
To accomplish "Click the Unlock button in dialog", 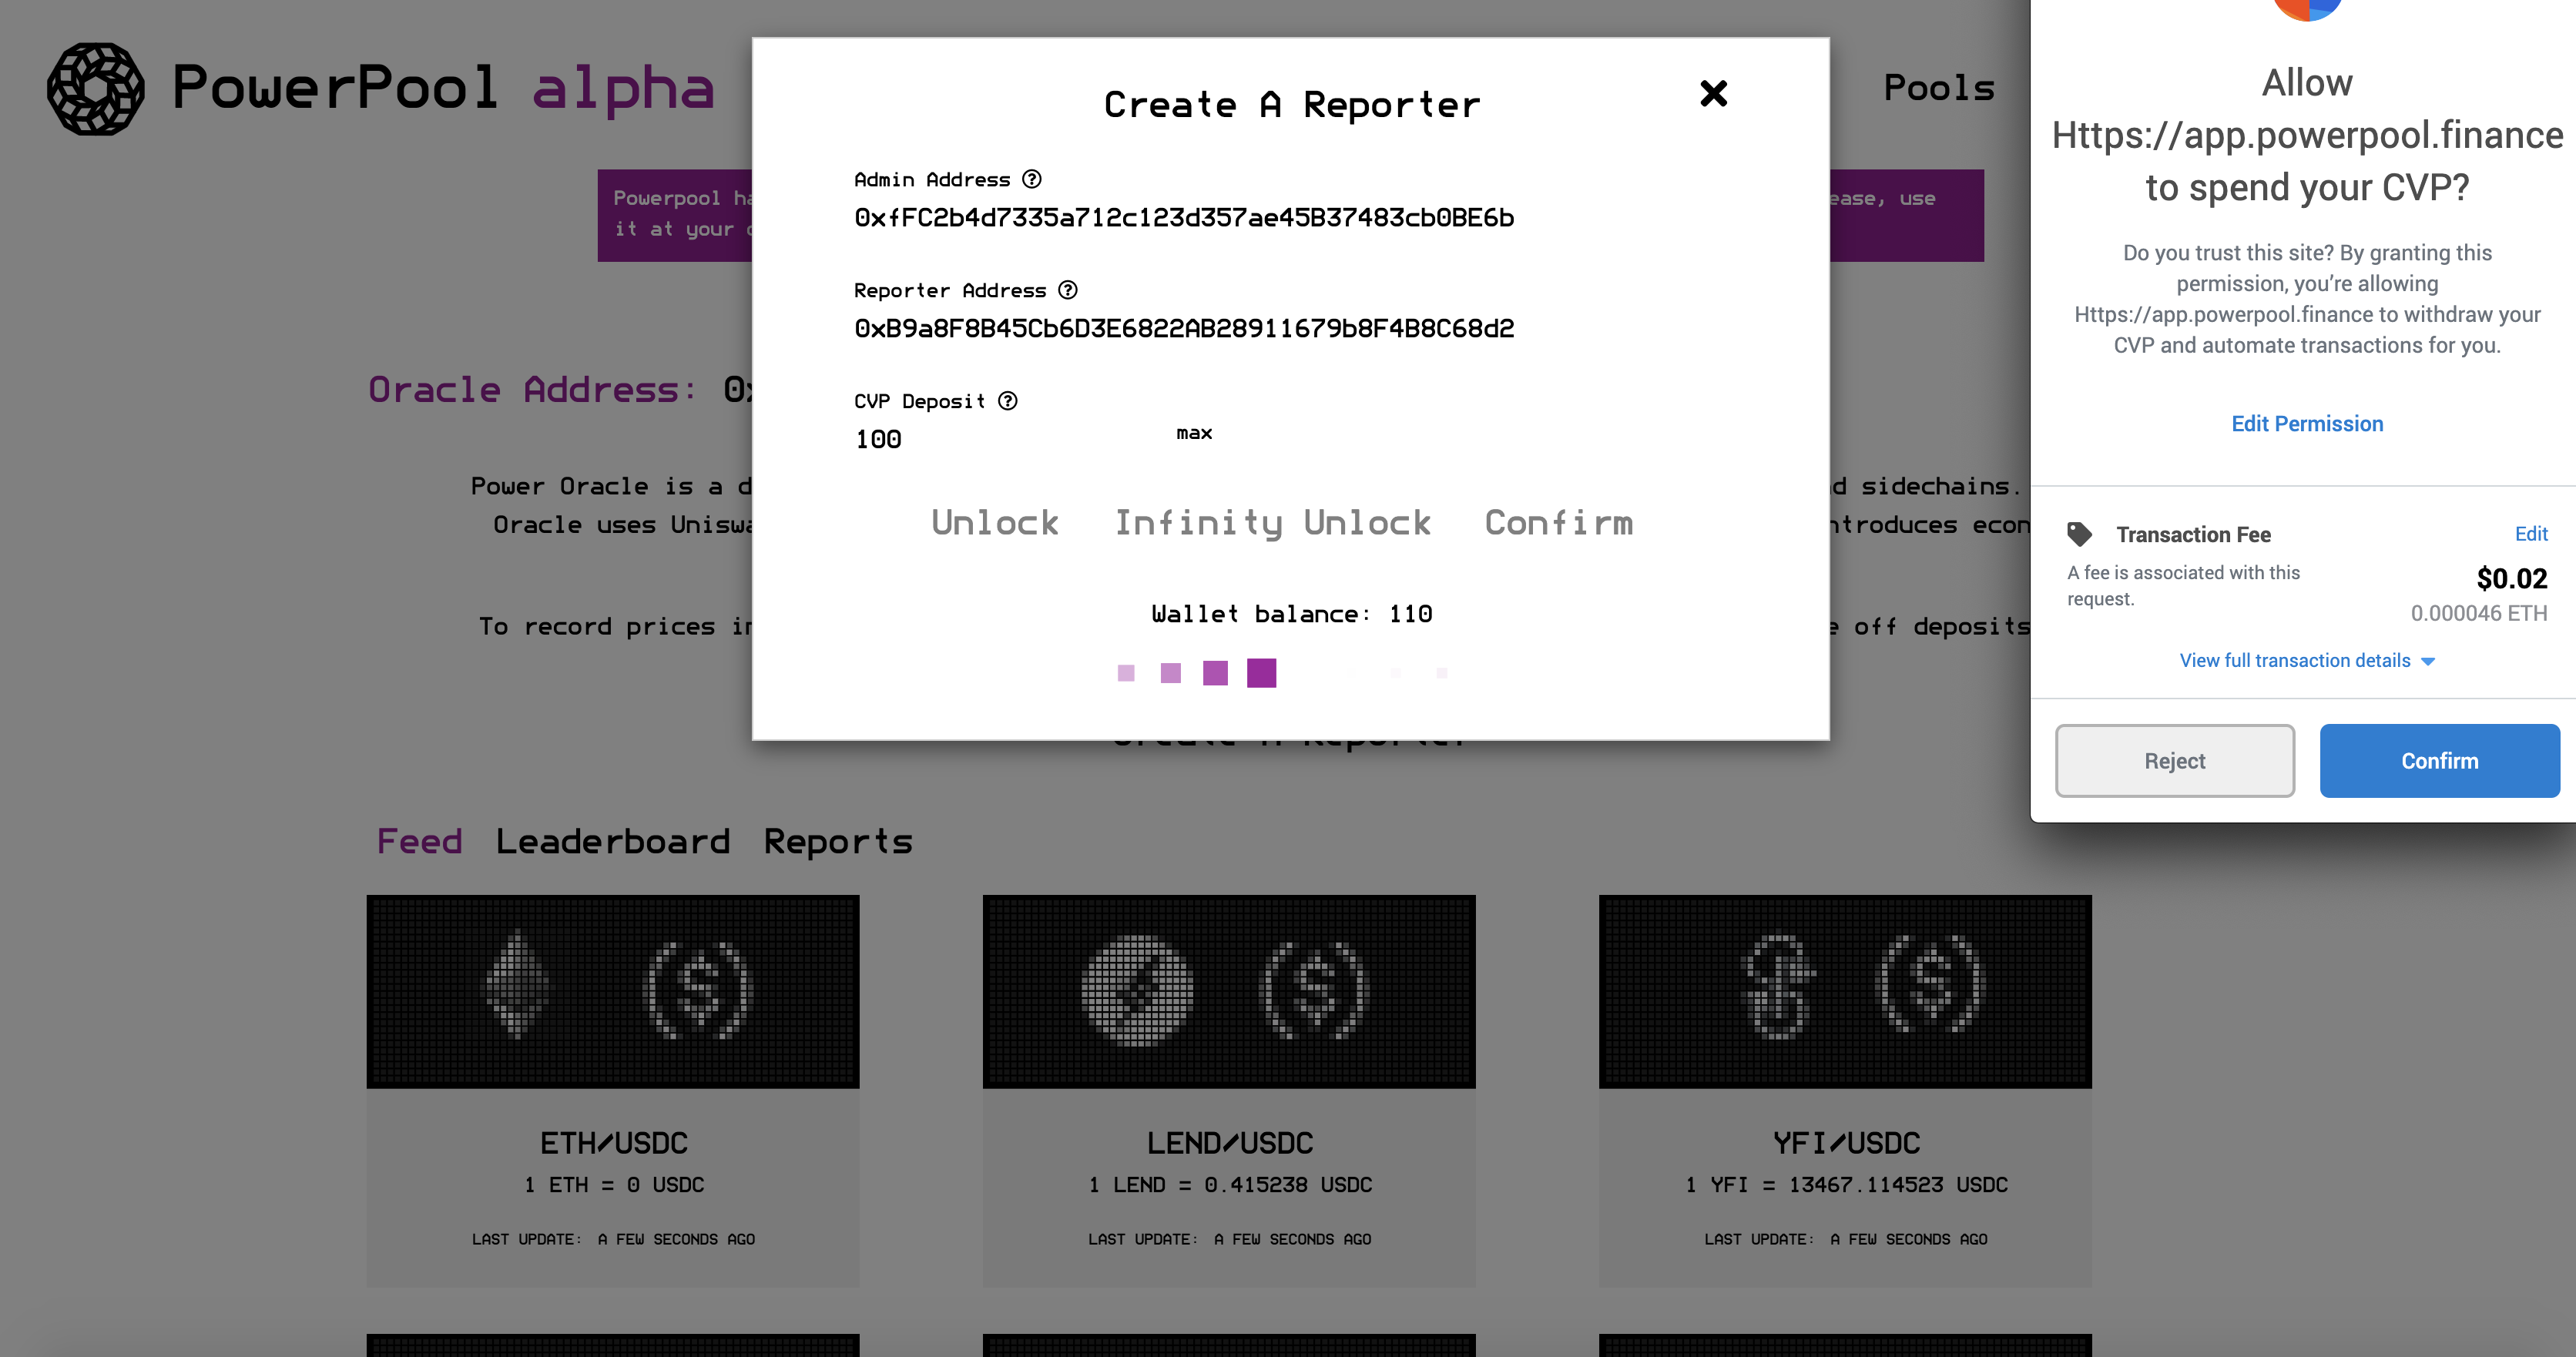I will [x=995, y=523].
